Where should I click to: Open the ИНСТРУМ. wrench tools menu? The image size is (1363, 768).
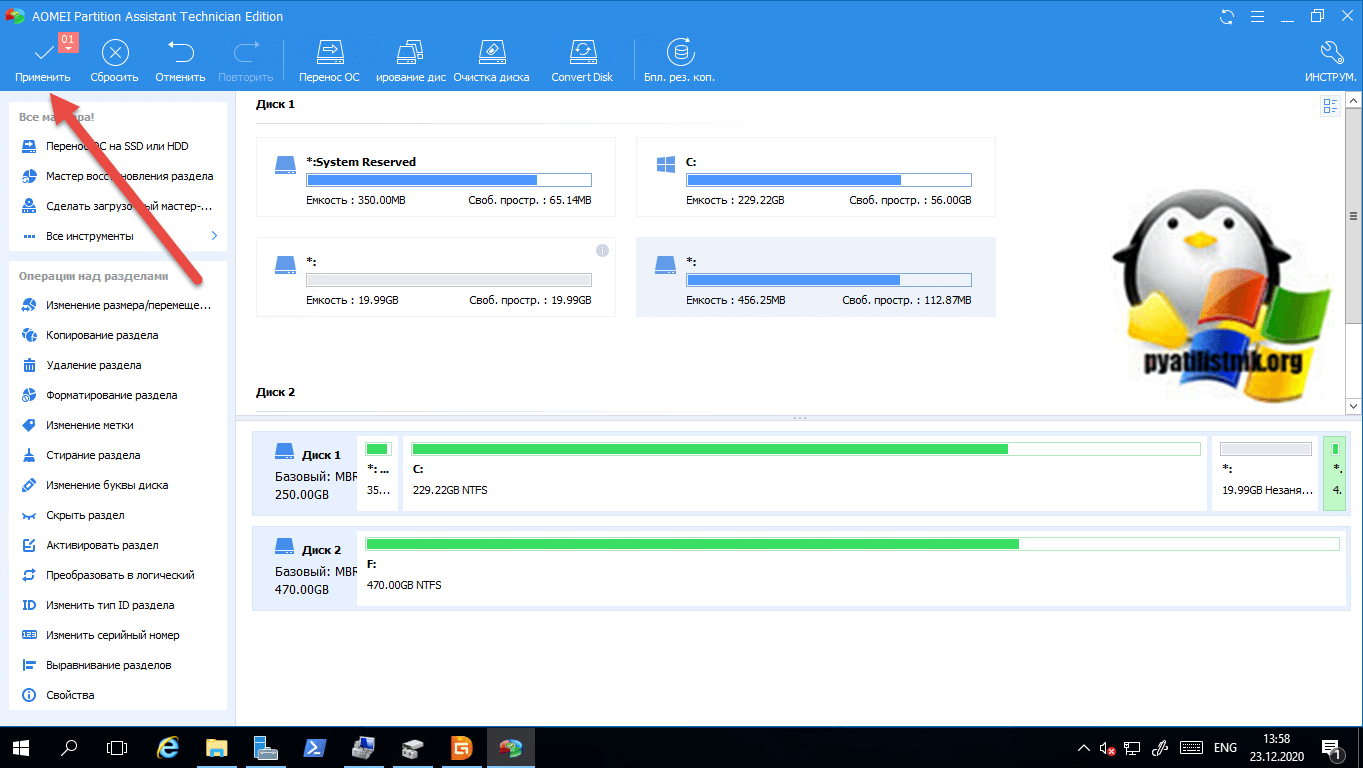[1330, 52]
